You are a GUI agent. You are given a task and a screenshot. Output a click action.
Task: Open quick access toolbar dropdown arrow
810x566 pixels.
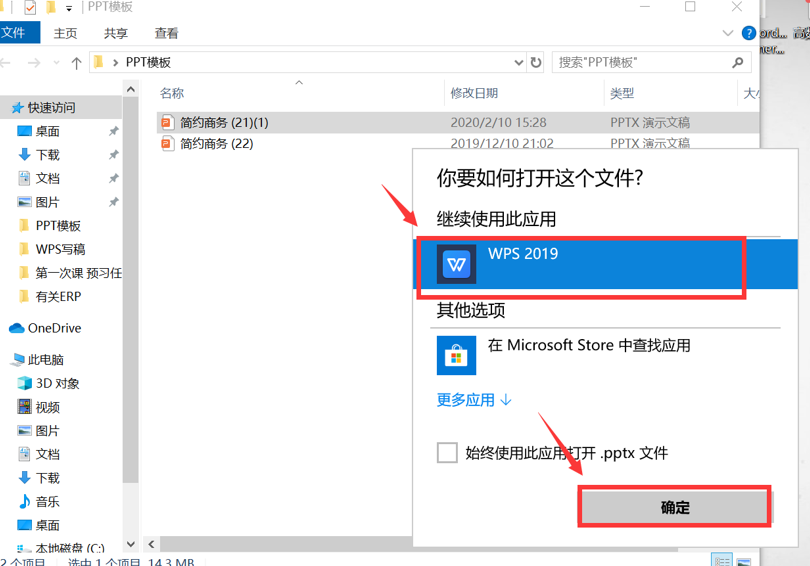69,8
